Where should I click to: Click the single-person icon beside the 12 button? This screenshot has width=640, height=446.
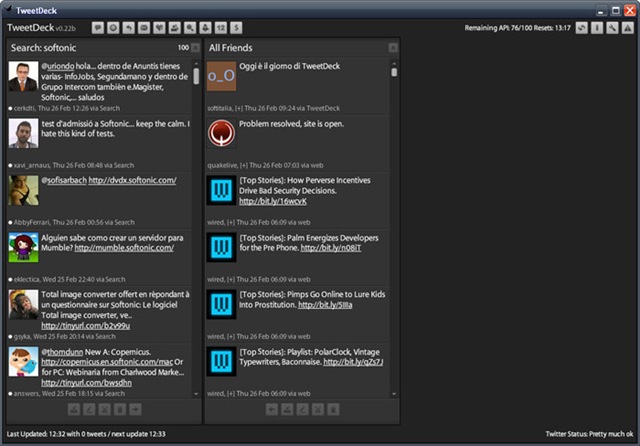coord(205,28)
